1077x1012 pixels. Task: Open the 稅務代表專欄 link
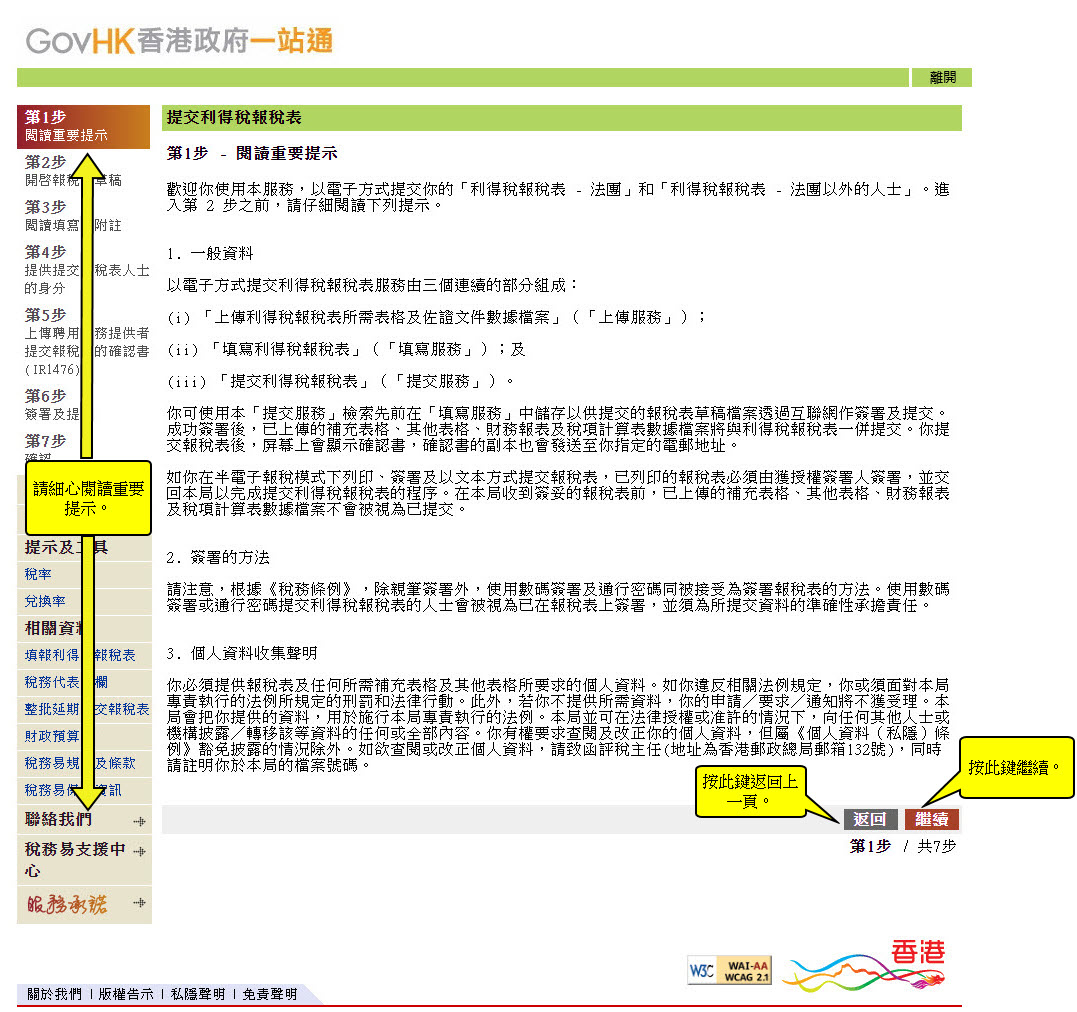66,682
